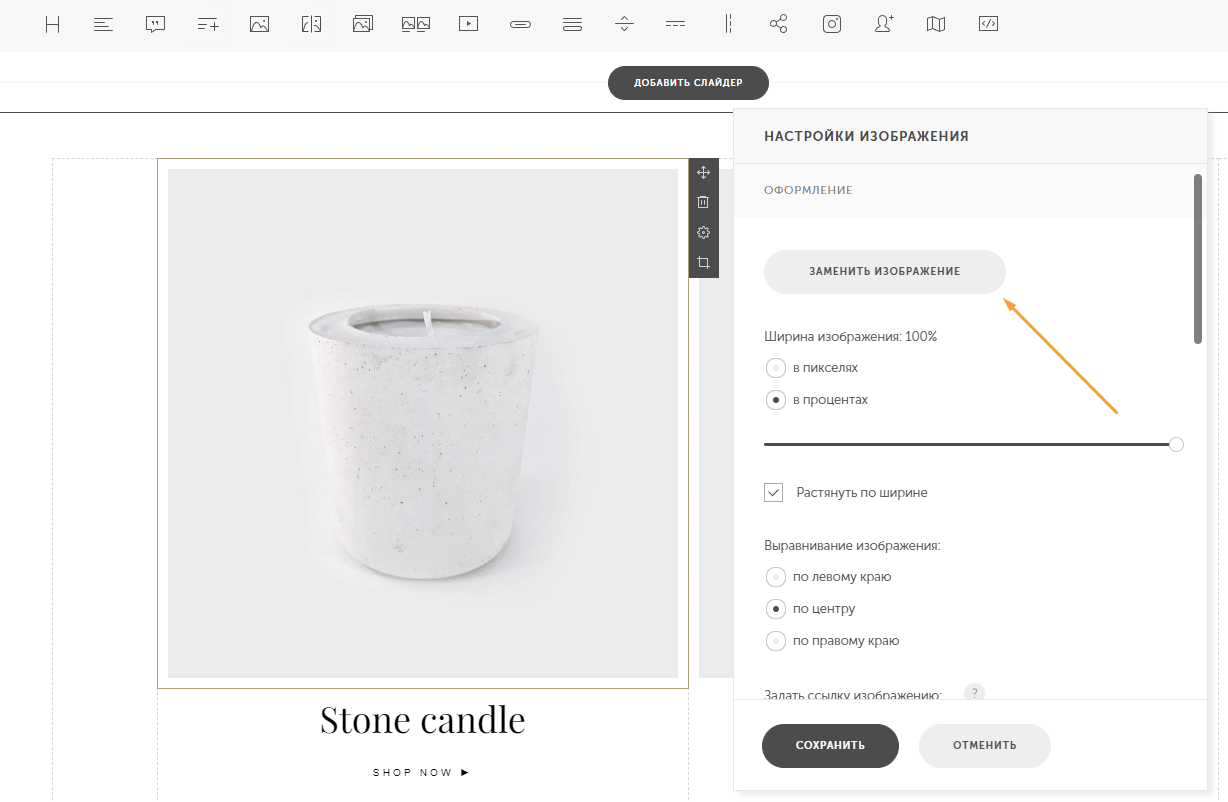
Task: Click the Заменить изображение button
Action: pos(885,272)
